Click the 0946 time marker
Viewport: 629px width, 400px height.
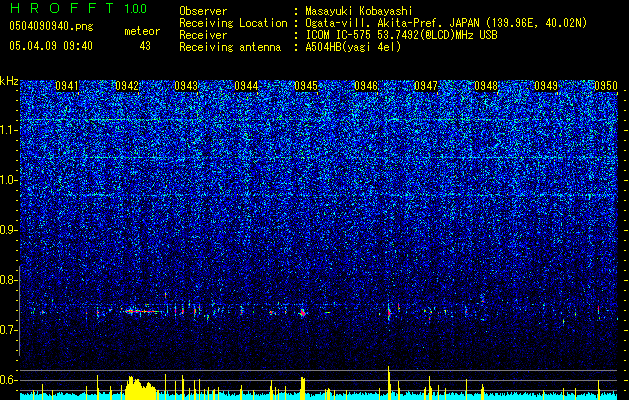click(366, 86)
